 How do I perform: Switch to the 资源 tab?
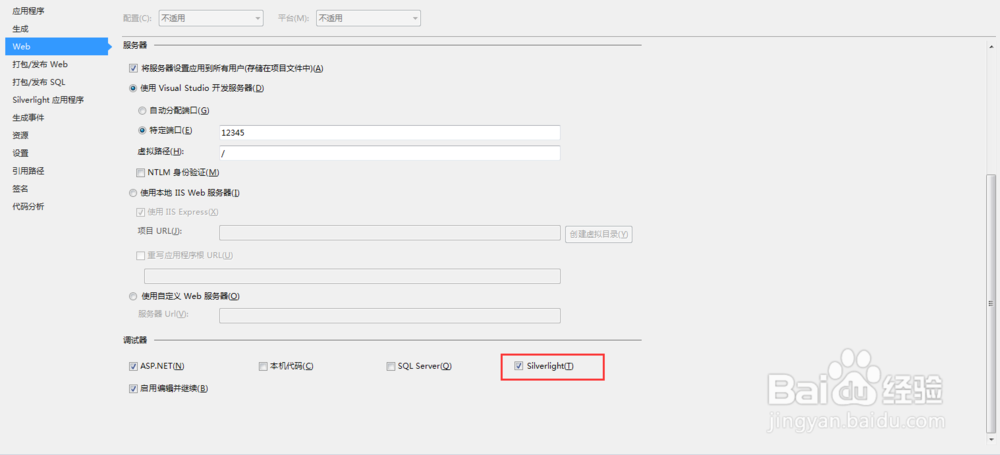tap(20, 135)
